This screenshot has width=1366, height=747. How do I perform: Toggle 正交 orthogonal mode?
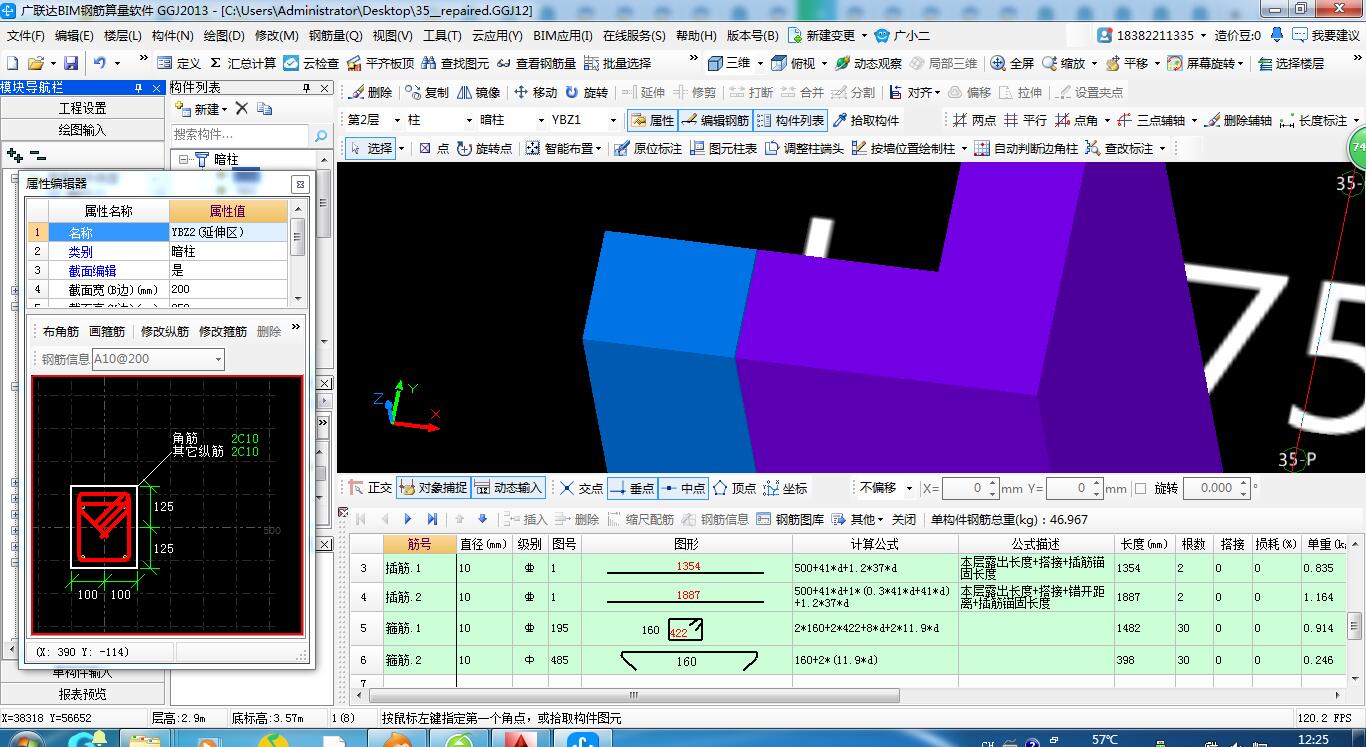pyautogui.click(x=370, y=488)
